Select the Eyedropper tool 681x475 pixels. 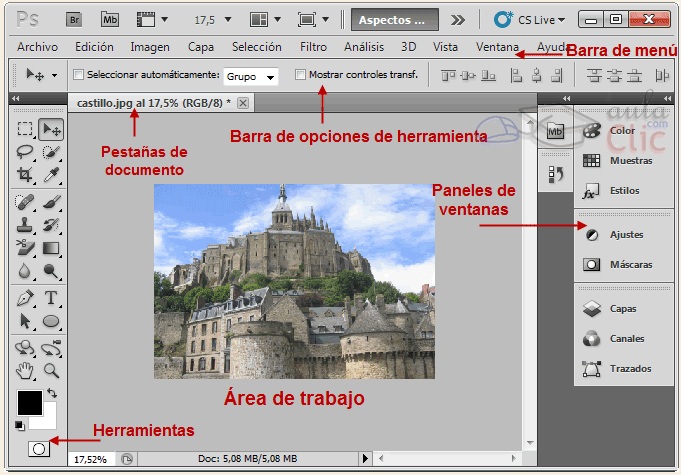[x=51, y=175]
